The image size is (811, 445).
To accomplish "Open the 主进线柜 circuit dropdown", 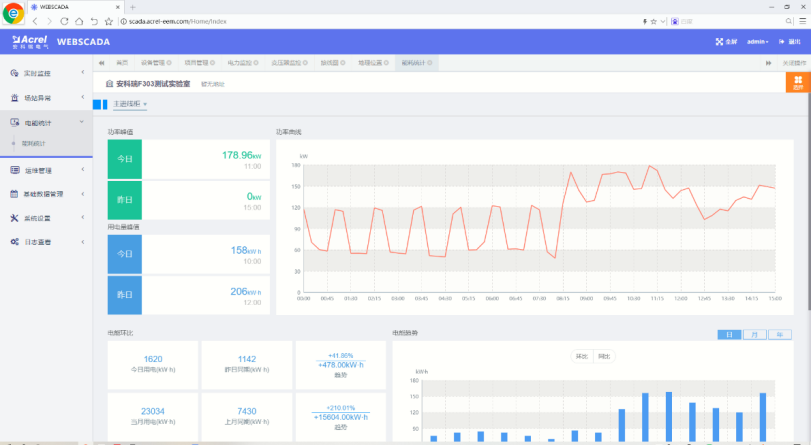I will (130, 103).
